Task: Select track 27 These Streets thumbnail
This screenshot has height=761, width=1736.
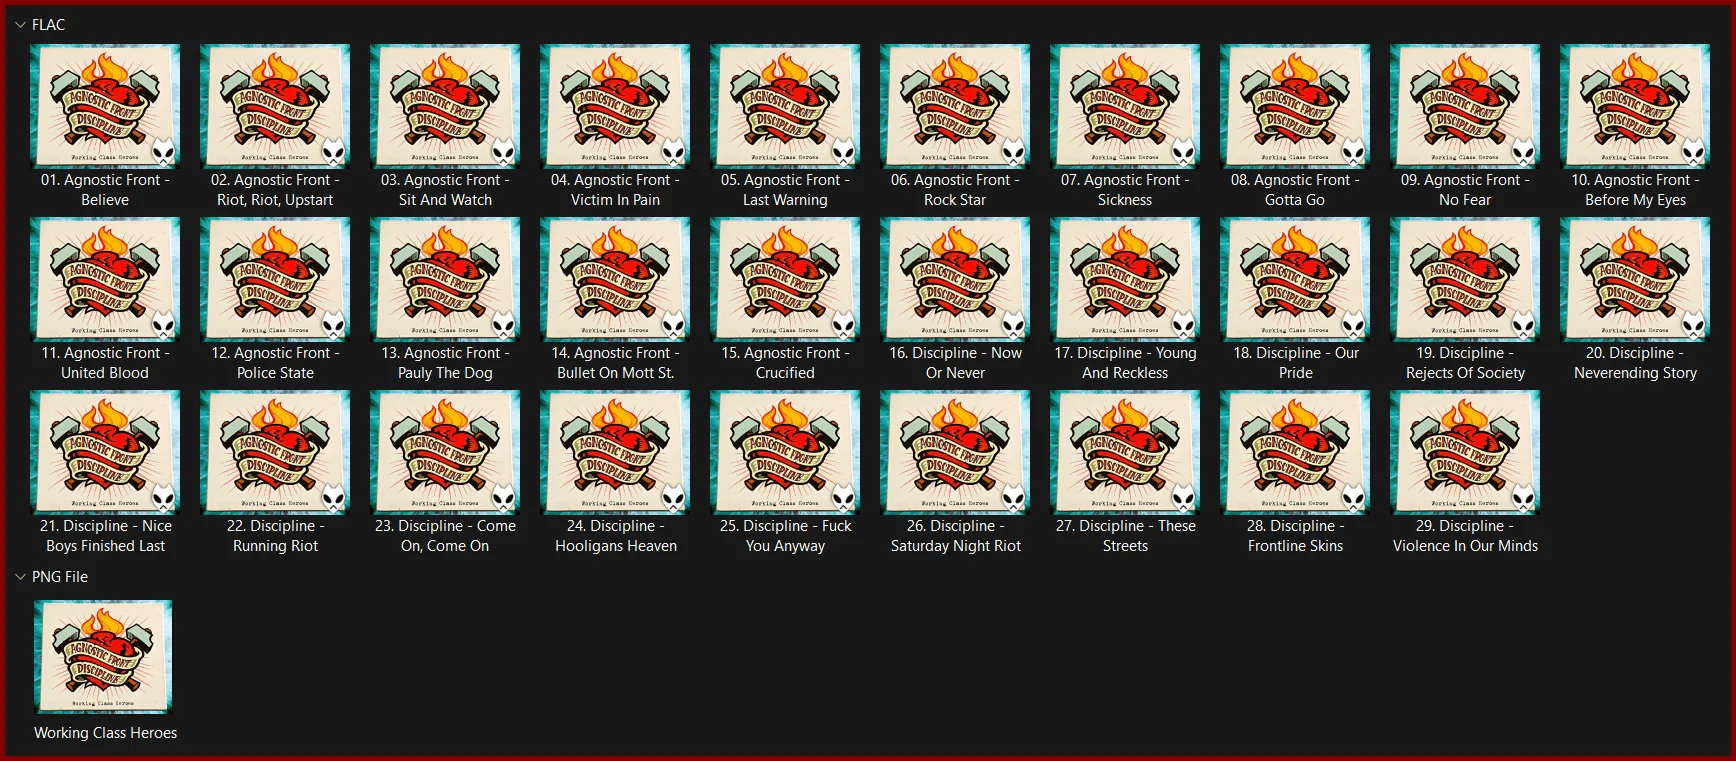Action: [x=1125, y=452]
